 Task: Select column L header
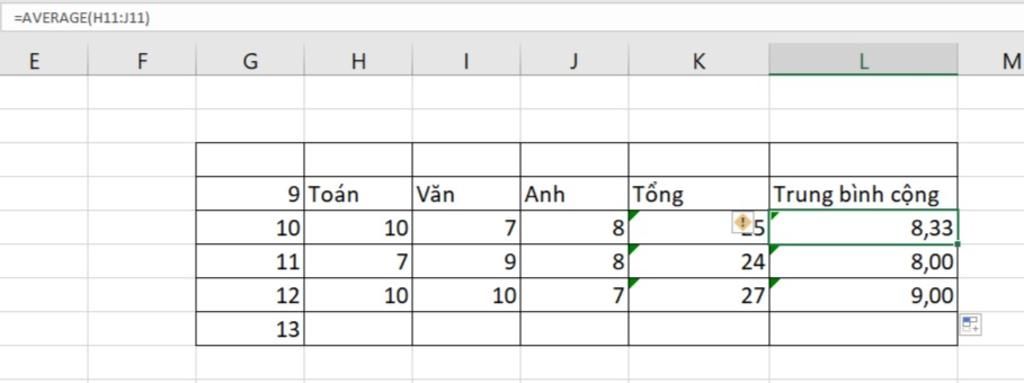coord(863,61)
